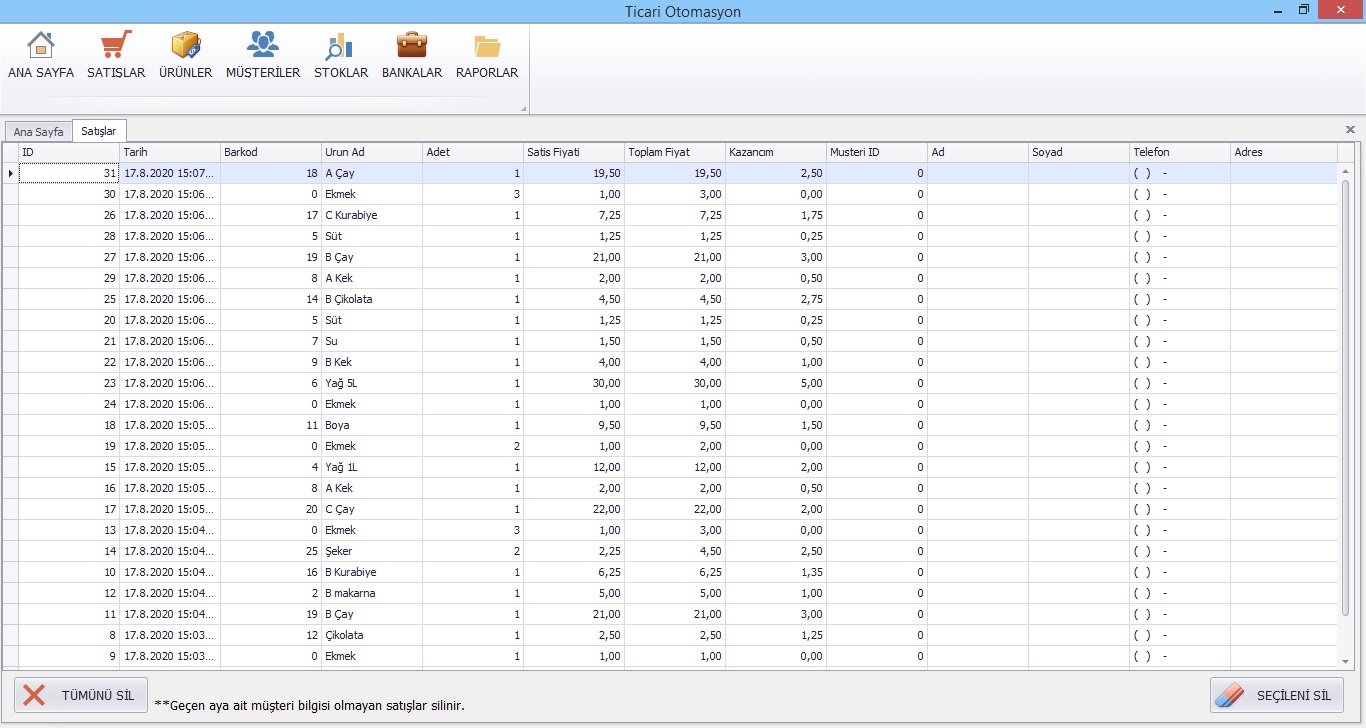Click ID cell 30

pos(68,194)
